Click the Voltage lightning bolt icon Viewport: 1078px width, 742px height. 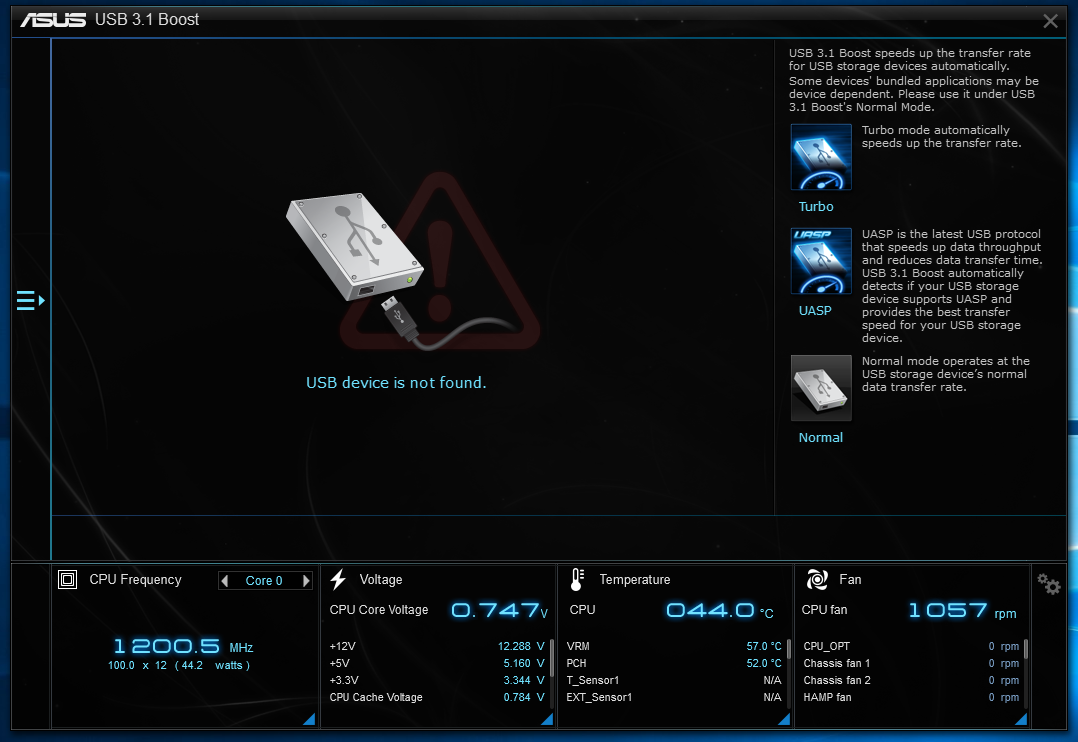[338, 580]
